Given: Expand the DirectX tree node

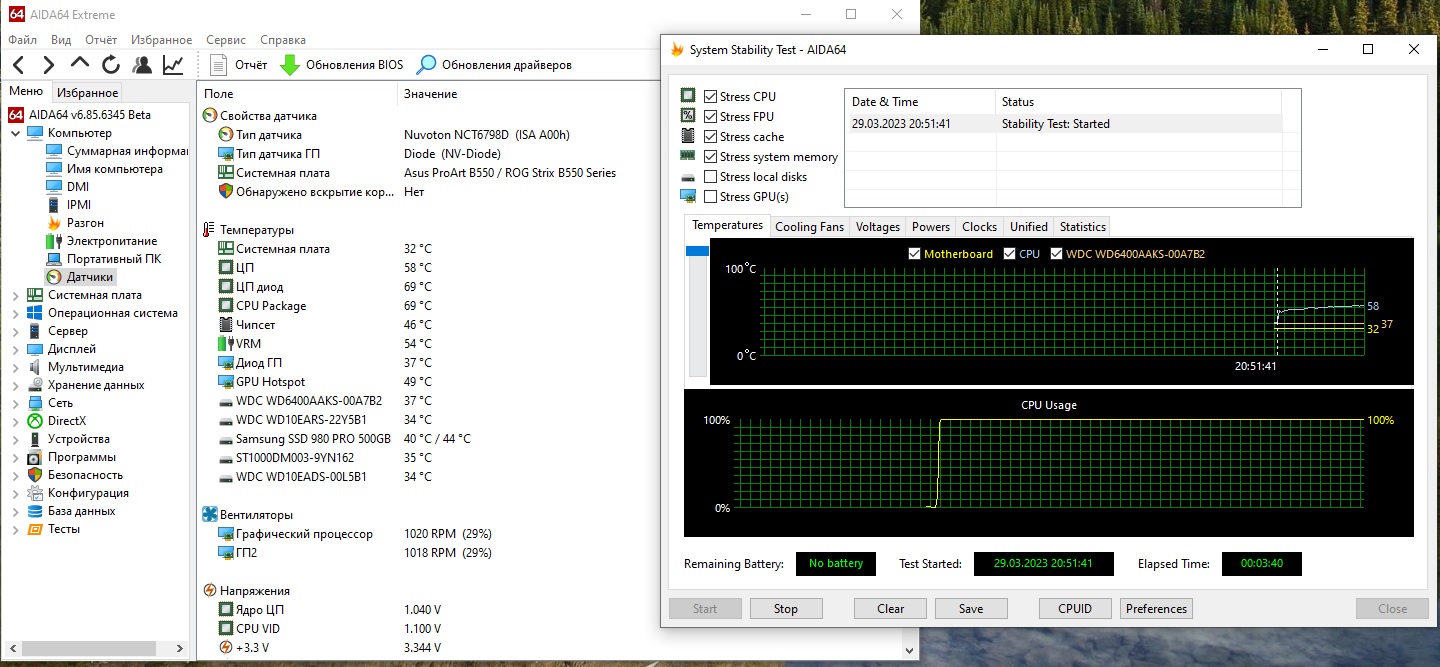Looking at the screenshot, I should pos(15,421).
